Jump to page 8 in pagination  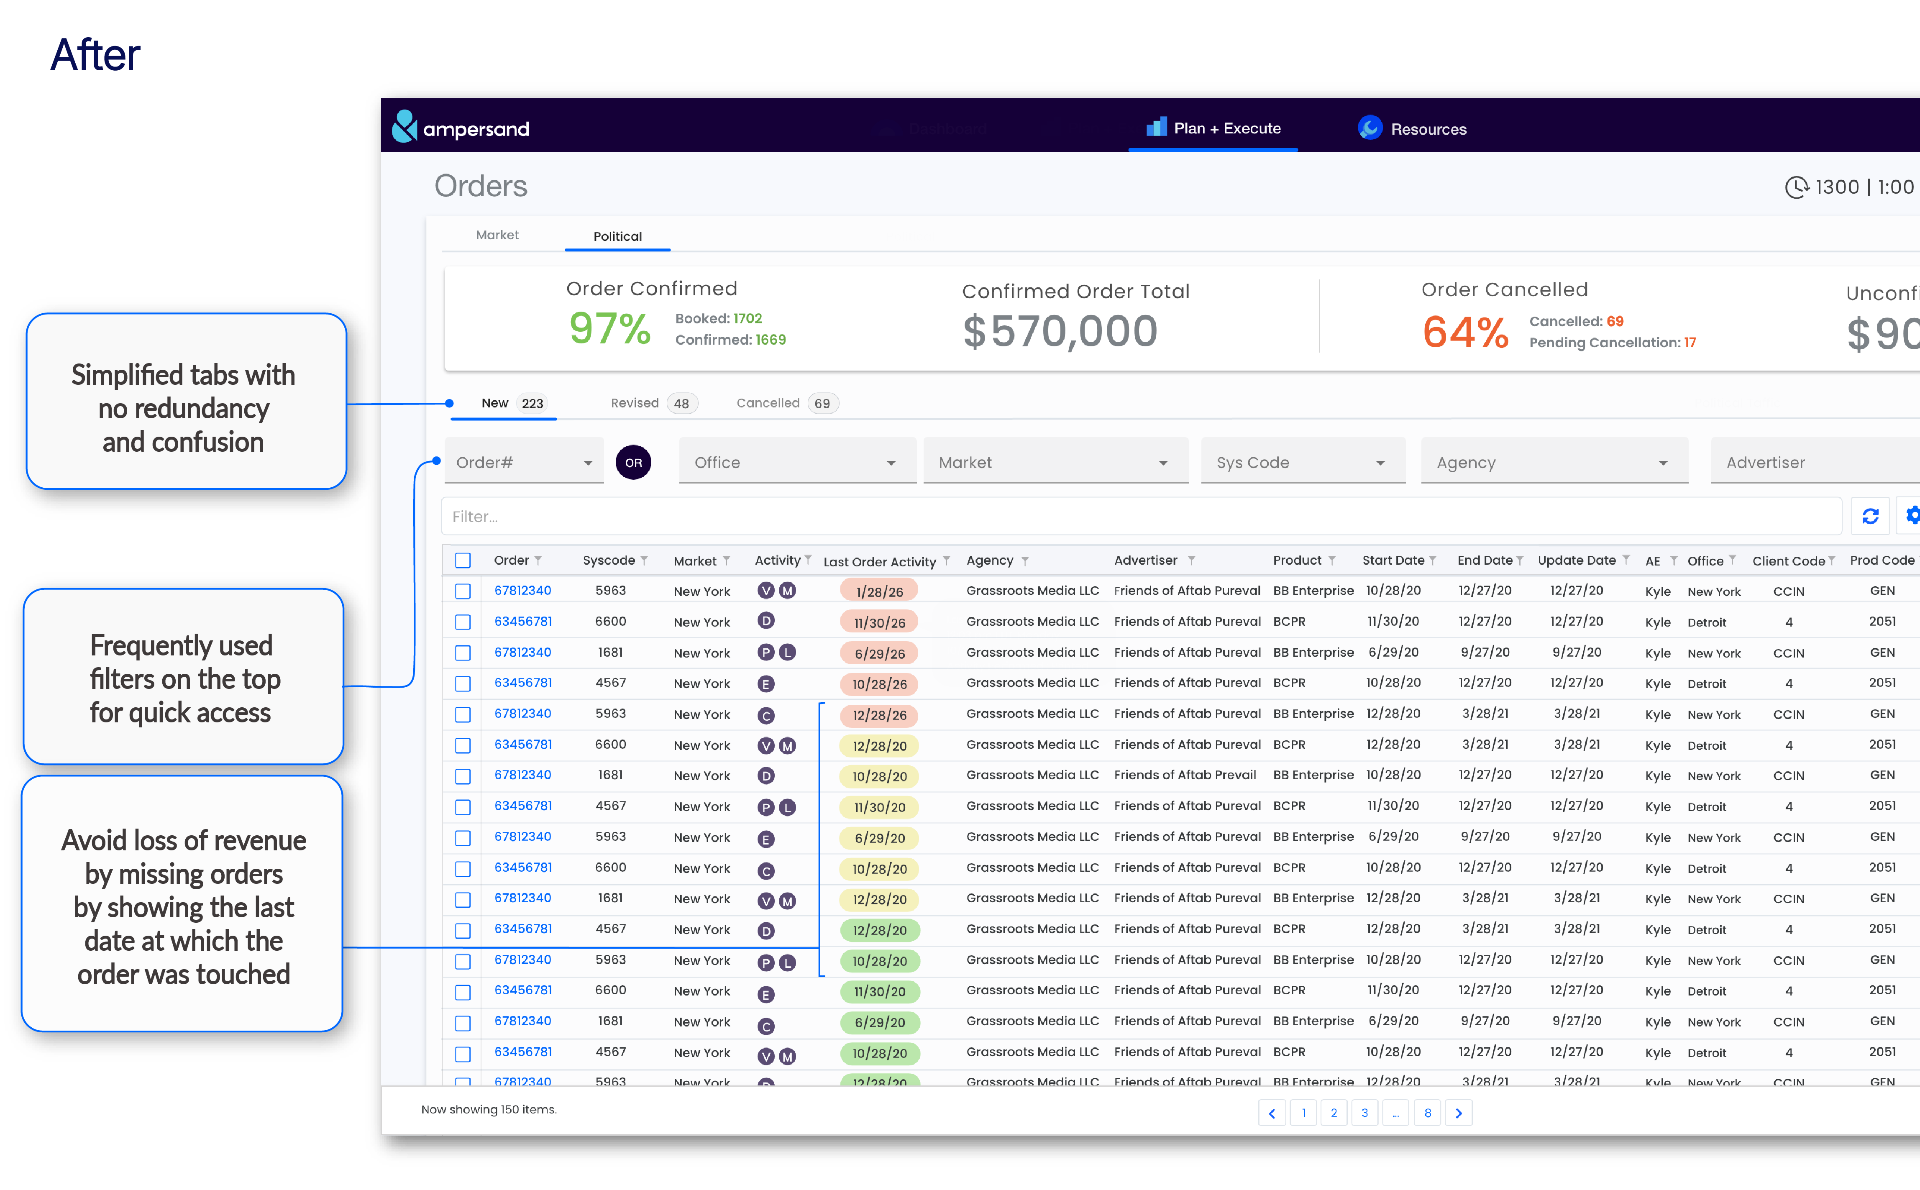(1428, 1113)
